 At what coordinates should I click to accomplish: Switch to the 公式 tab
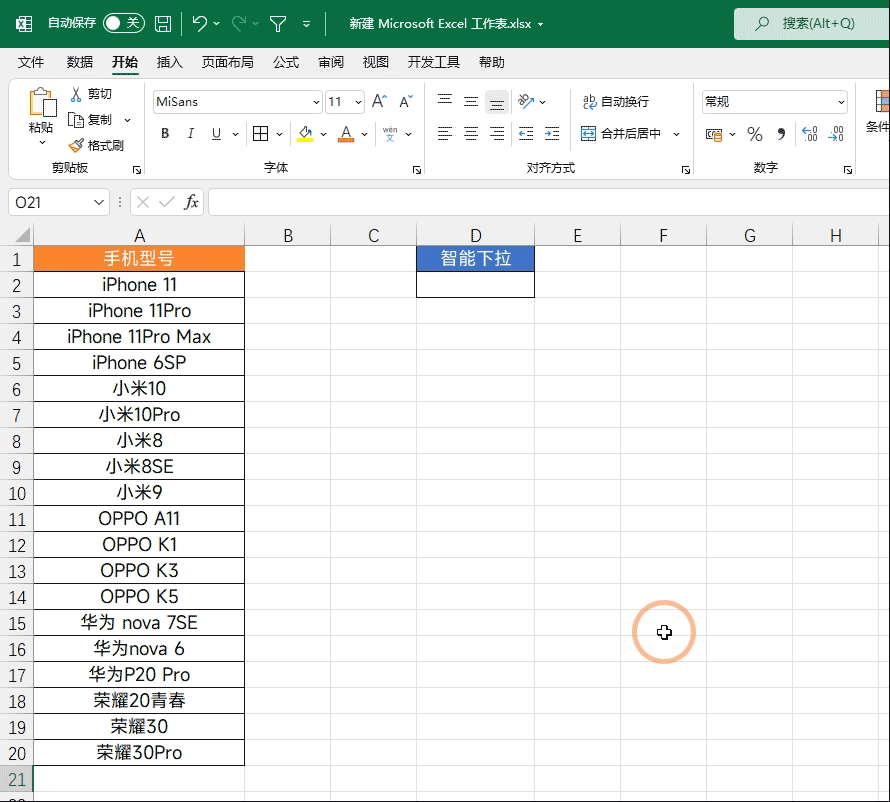[x=286, y=62]
